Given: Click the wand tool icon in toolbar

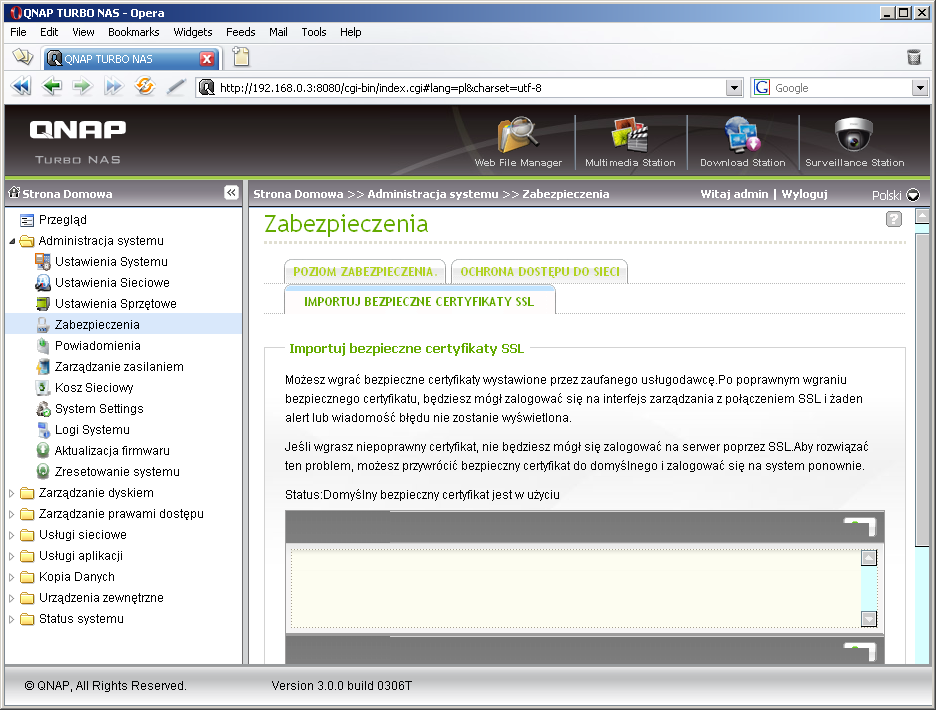Looking at the screenshot, I should coord(176,87).
